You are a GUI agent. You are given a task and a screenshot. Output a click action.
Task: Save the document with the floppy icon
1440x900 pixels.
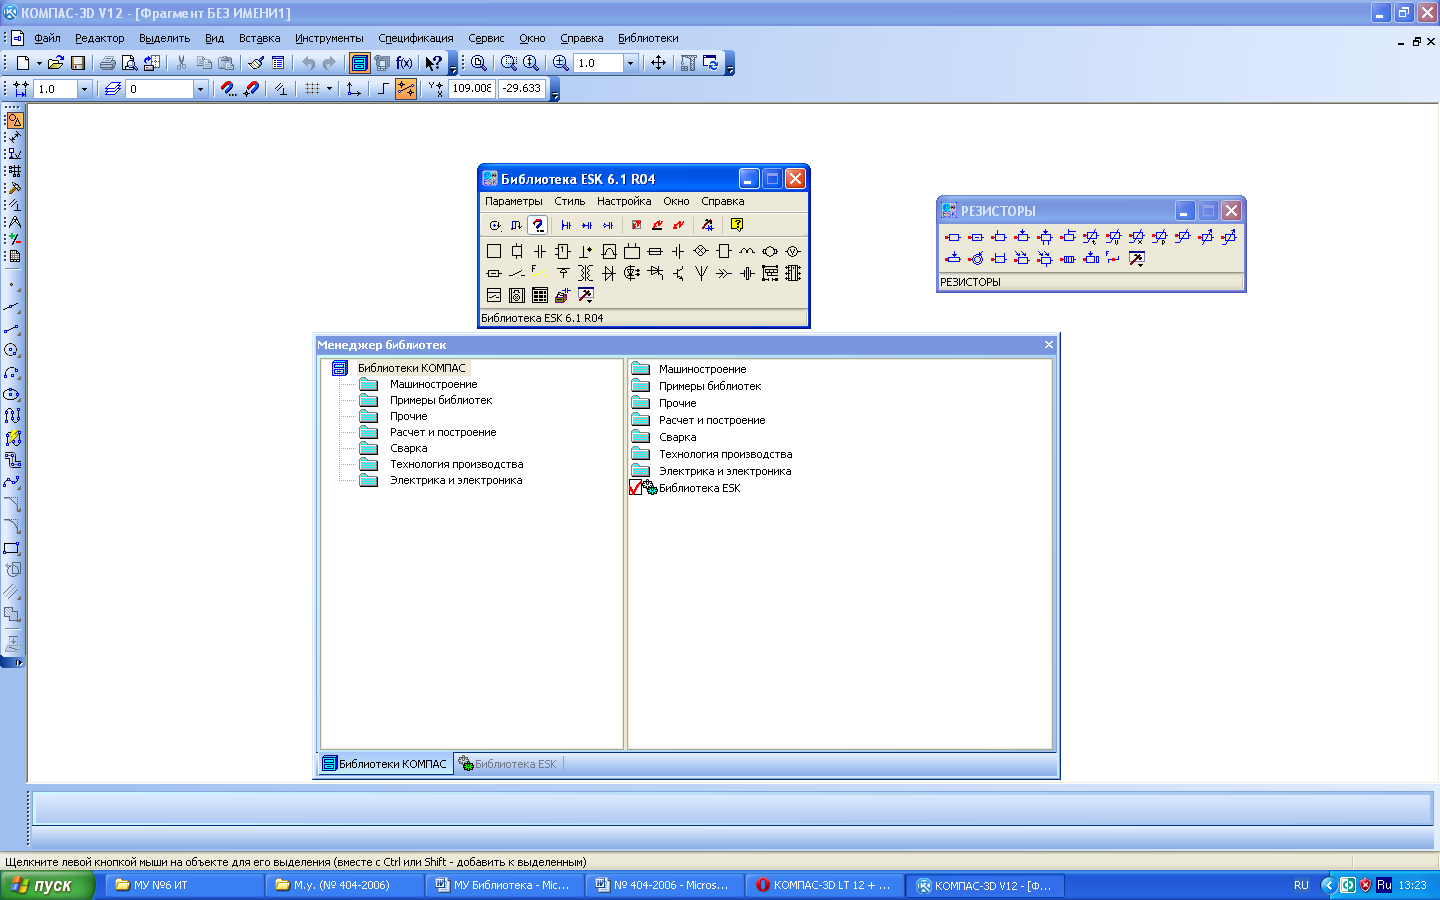coord(77,63)
